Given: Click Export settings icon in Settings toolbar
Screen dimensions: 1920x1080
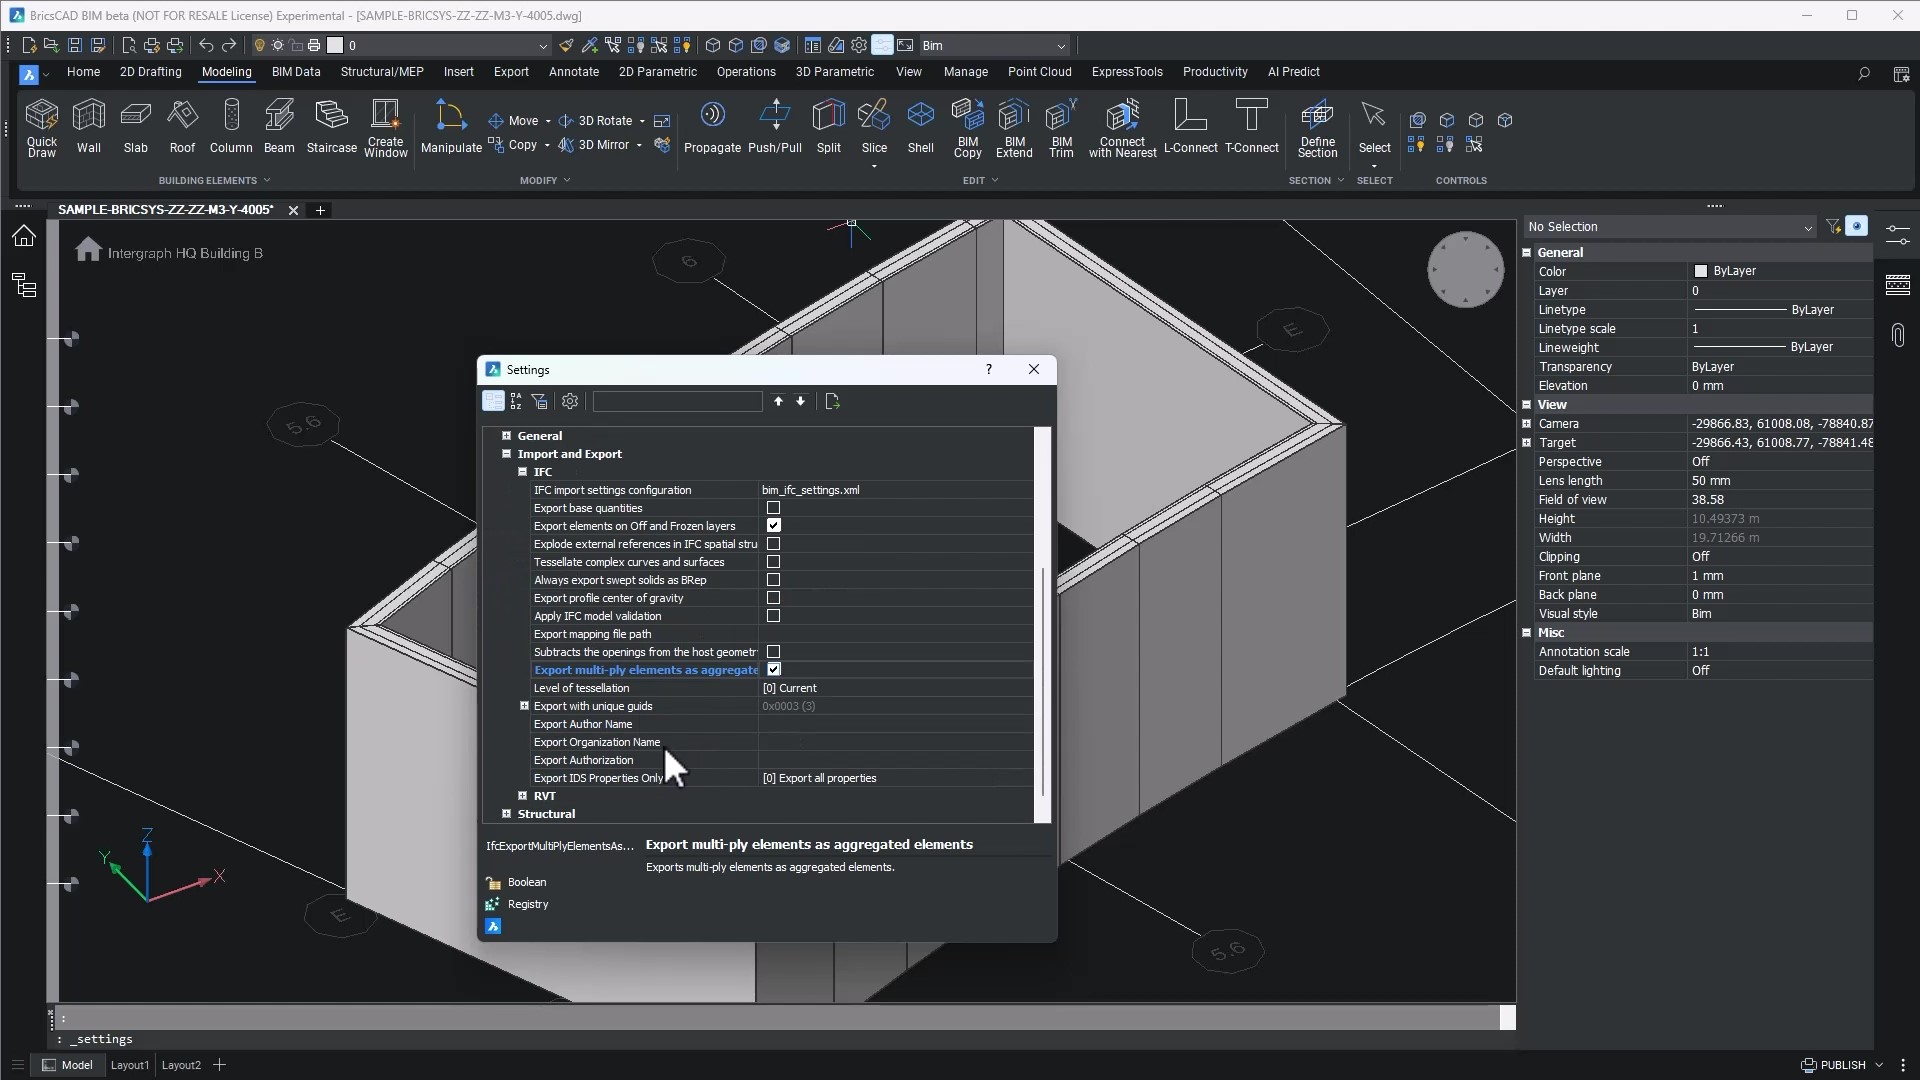Looking at the screenshot, I should (832, 401).
